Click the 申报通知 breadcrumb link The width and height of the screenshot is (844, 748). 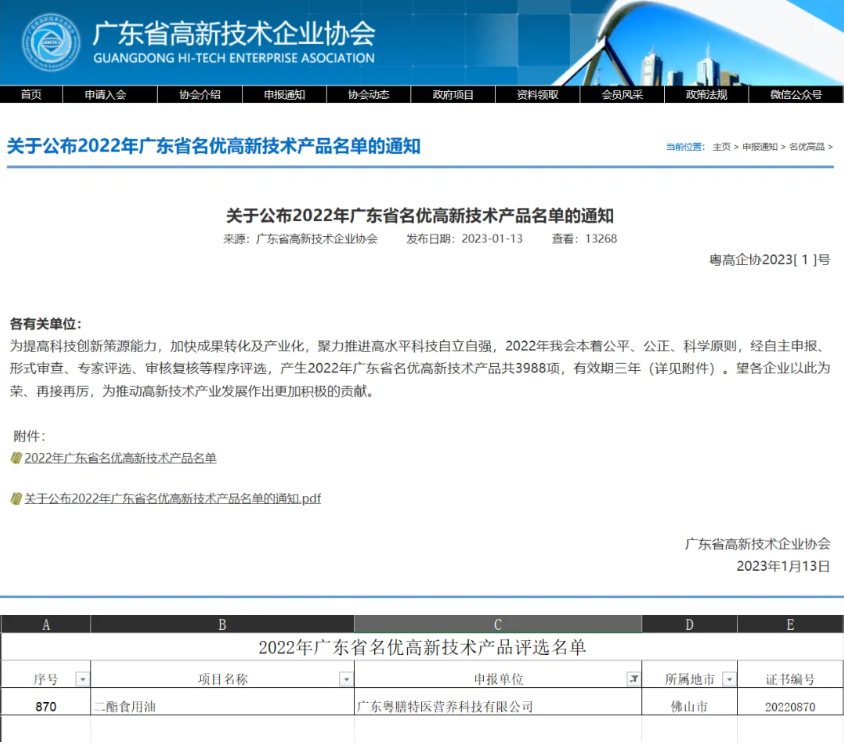coord(759,147)
